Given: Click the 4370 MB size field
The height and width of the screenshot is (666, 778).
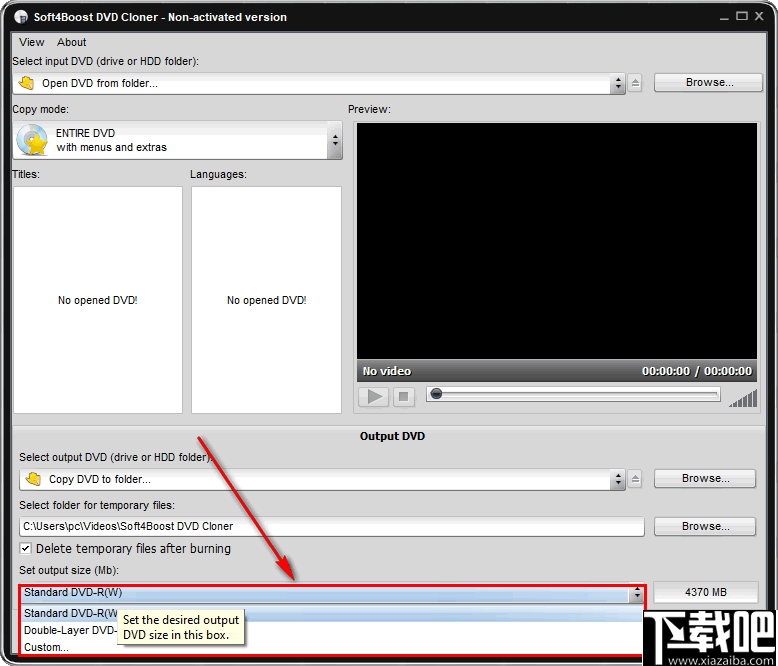Looking at the screenshot, I should click(706, 592).
